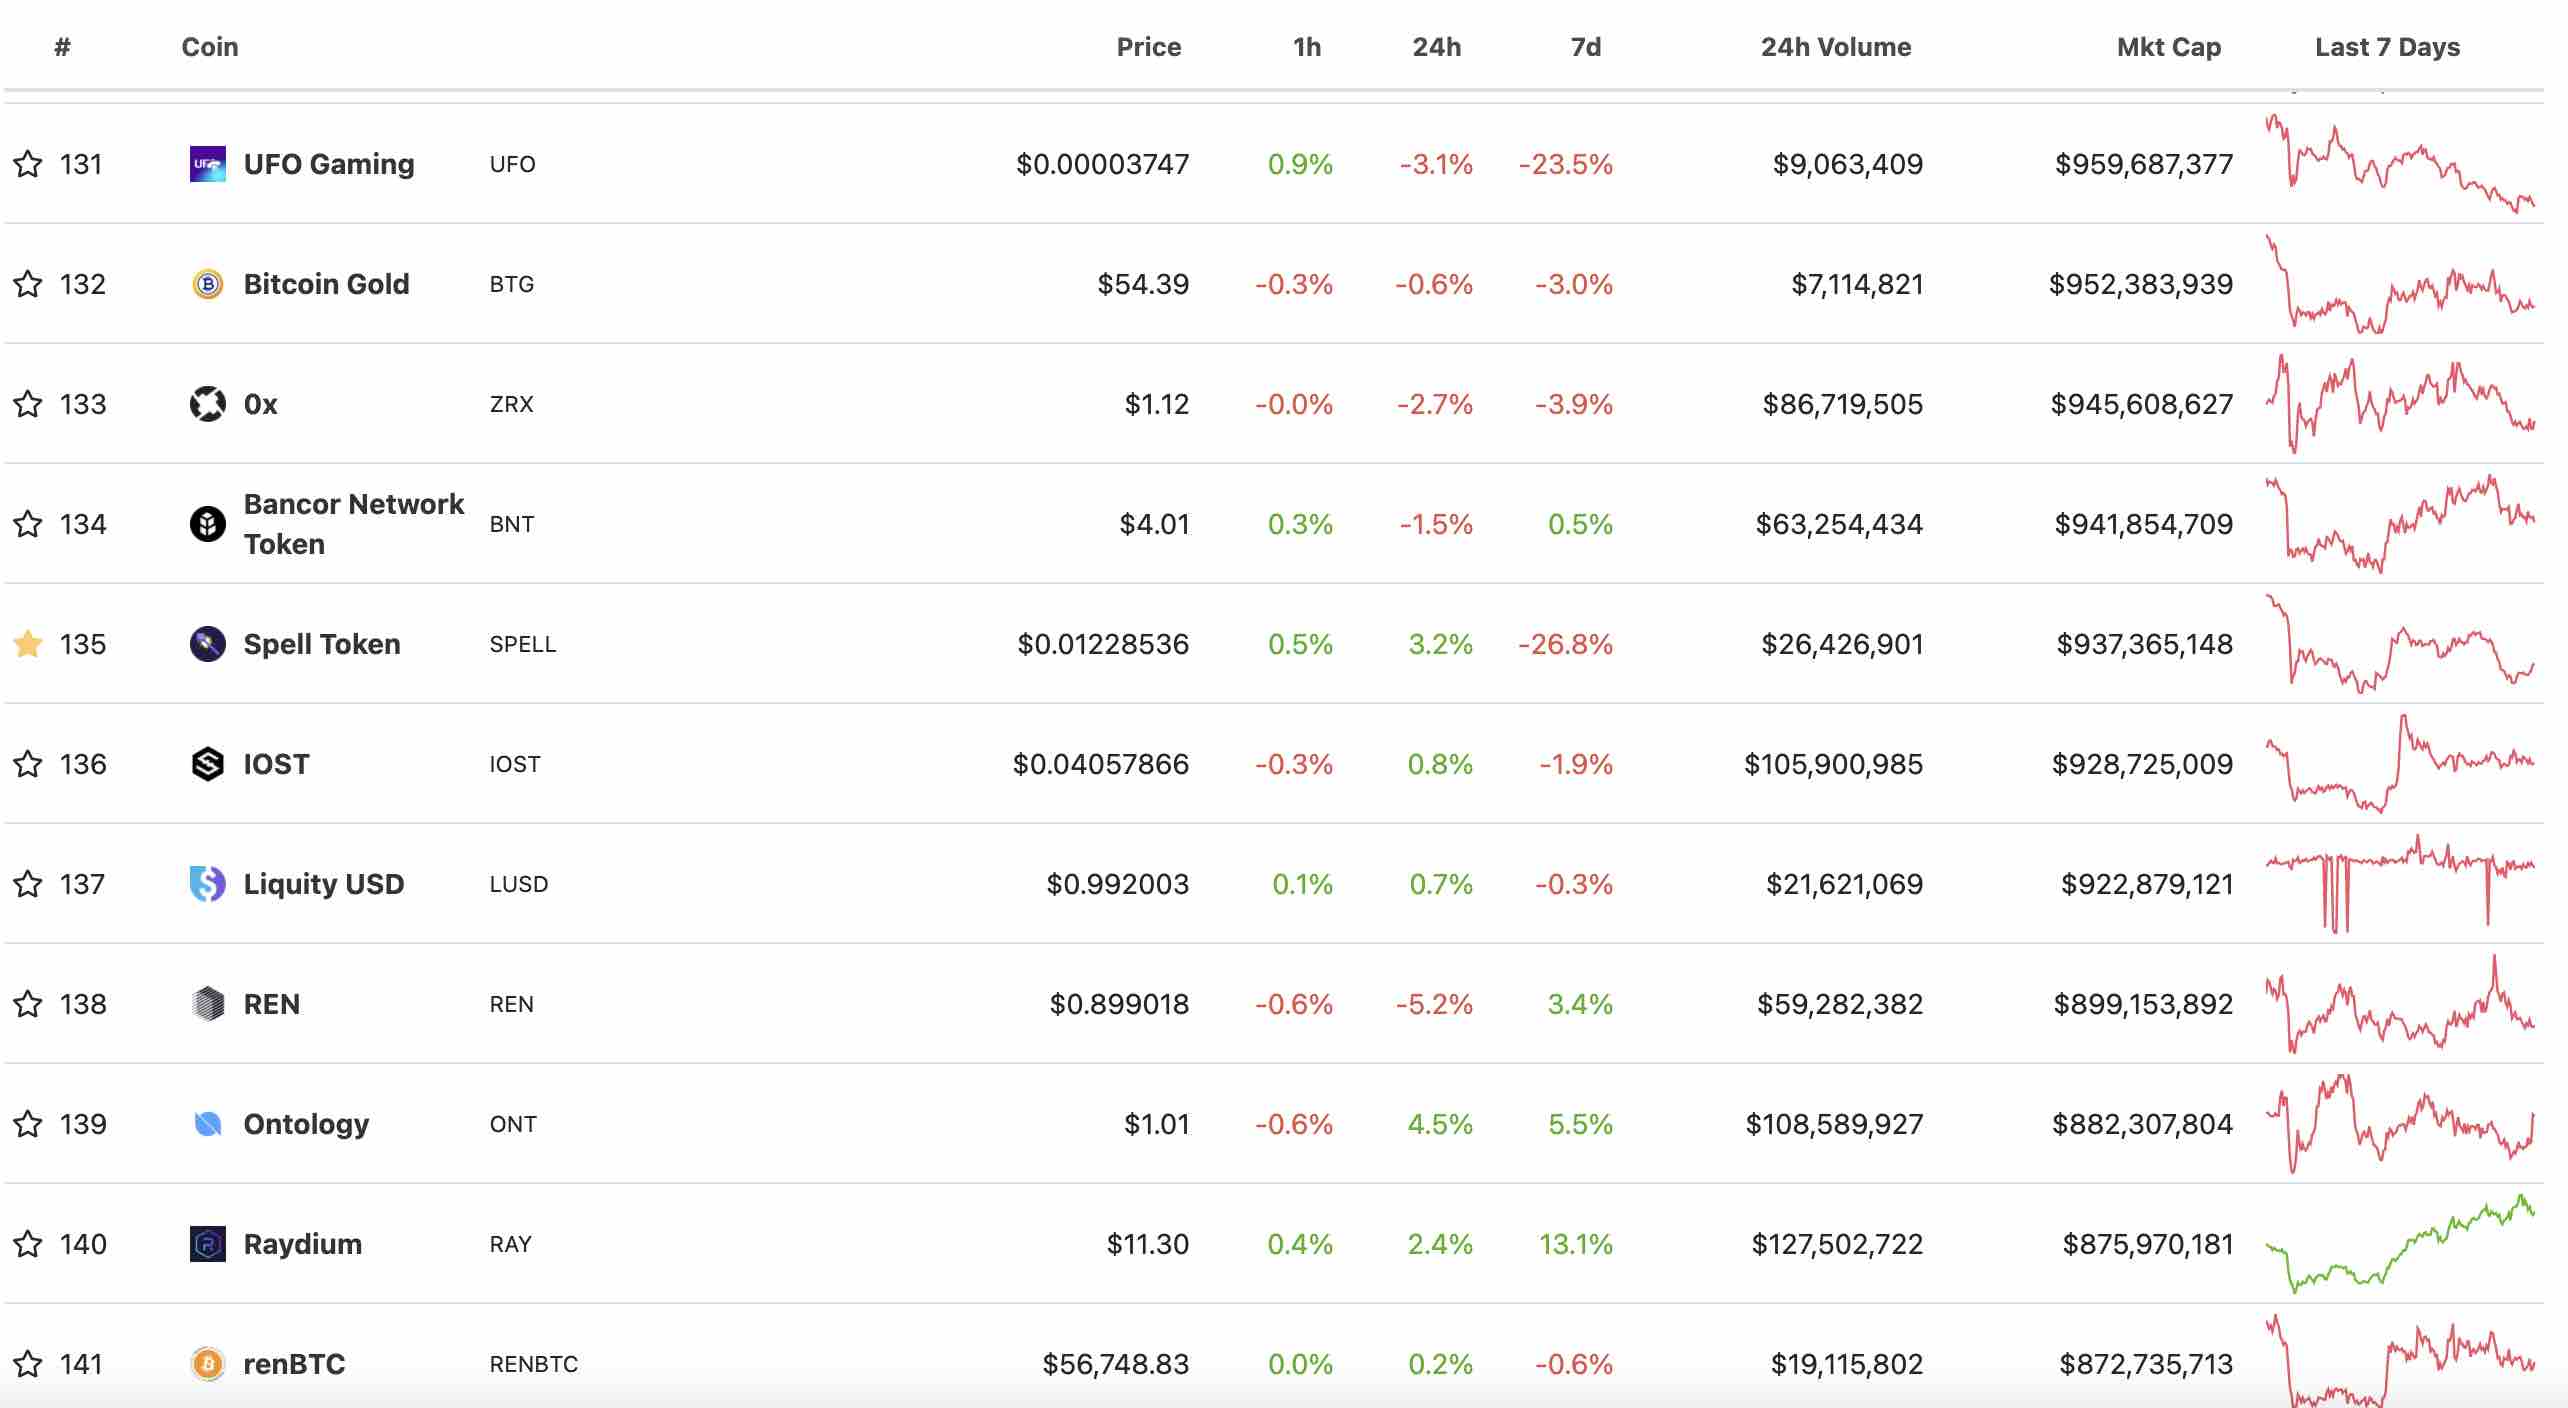Sort by the 24h Volume header
Viewport: 2568px width, 1408px height.
(x=1836, y=47)
